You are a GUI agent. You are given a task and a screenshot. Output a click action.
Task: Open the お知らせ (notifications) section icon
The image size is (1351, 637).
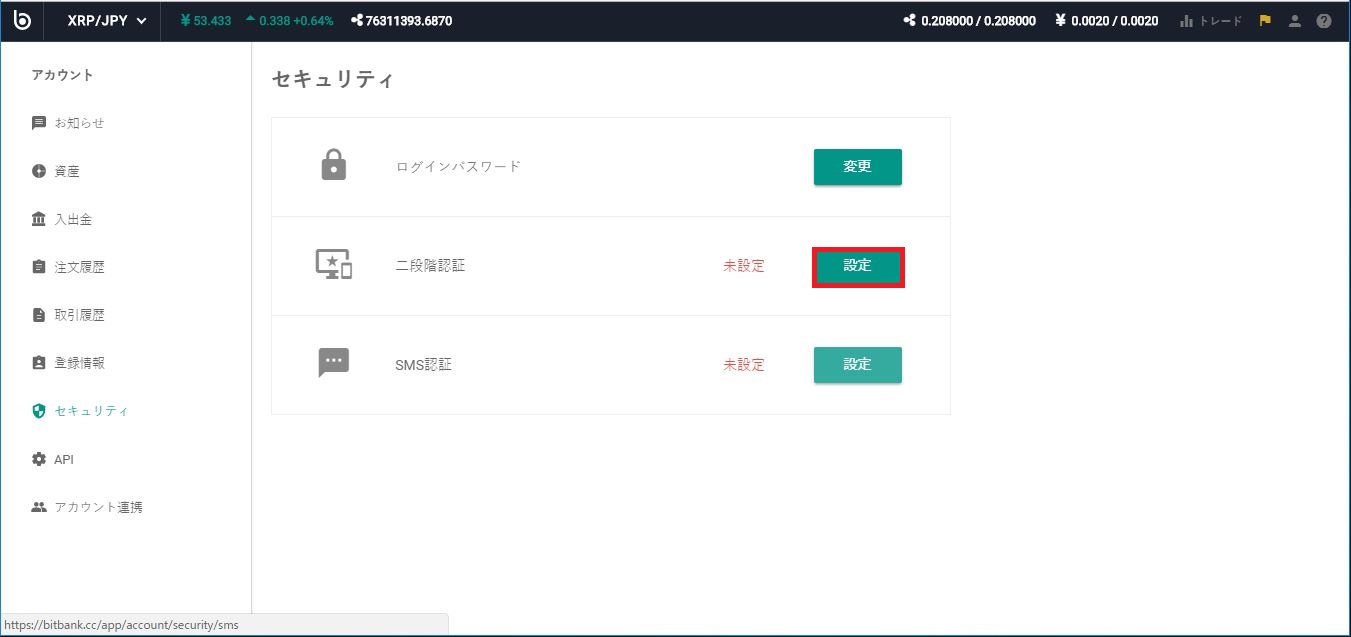[37, 122]
